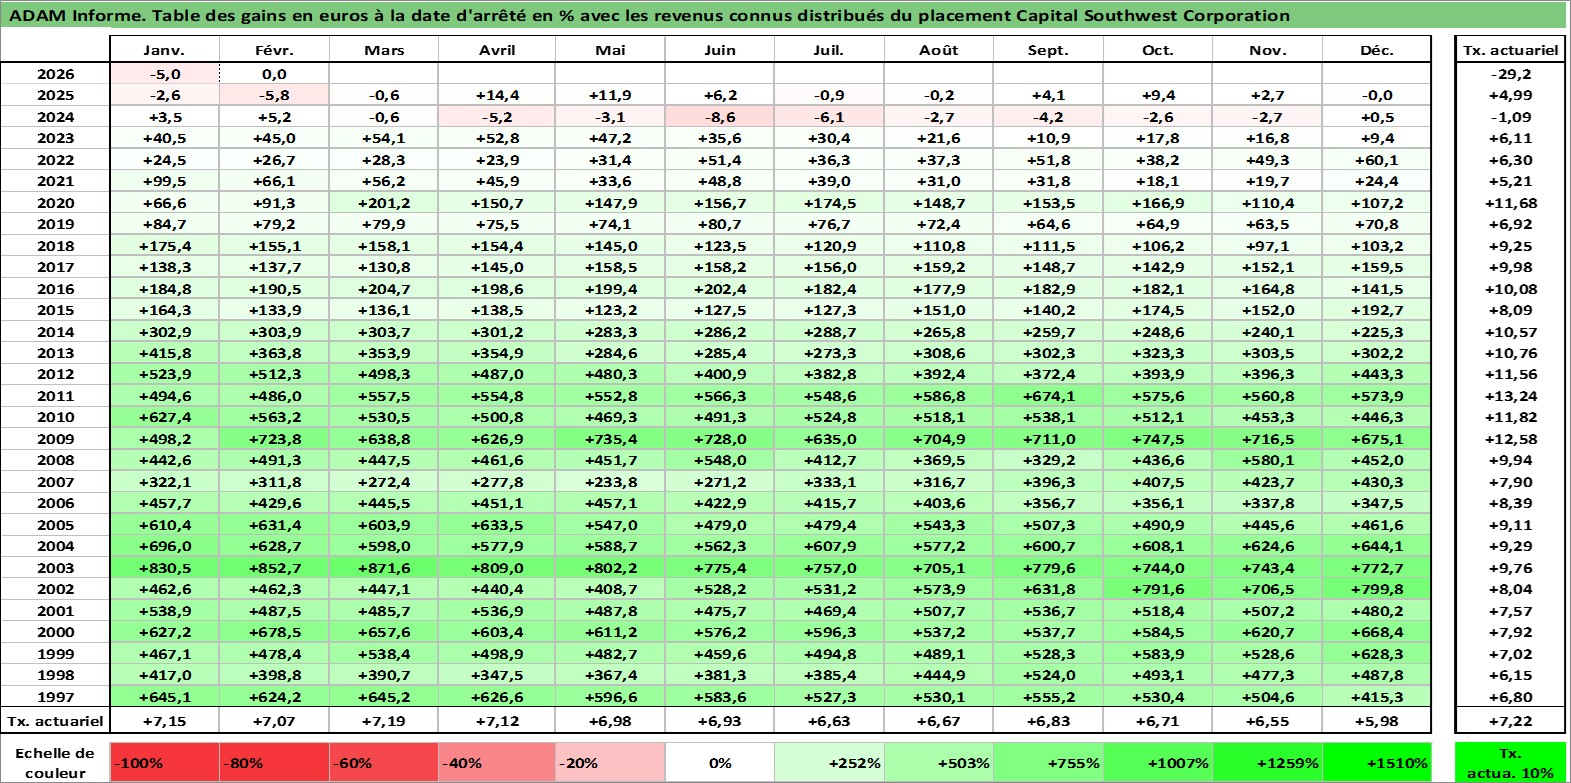This screenshot has height=783, width=1571.
Task: Select the 1997 row label
Action: point(55,697)
